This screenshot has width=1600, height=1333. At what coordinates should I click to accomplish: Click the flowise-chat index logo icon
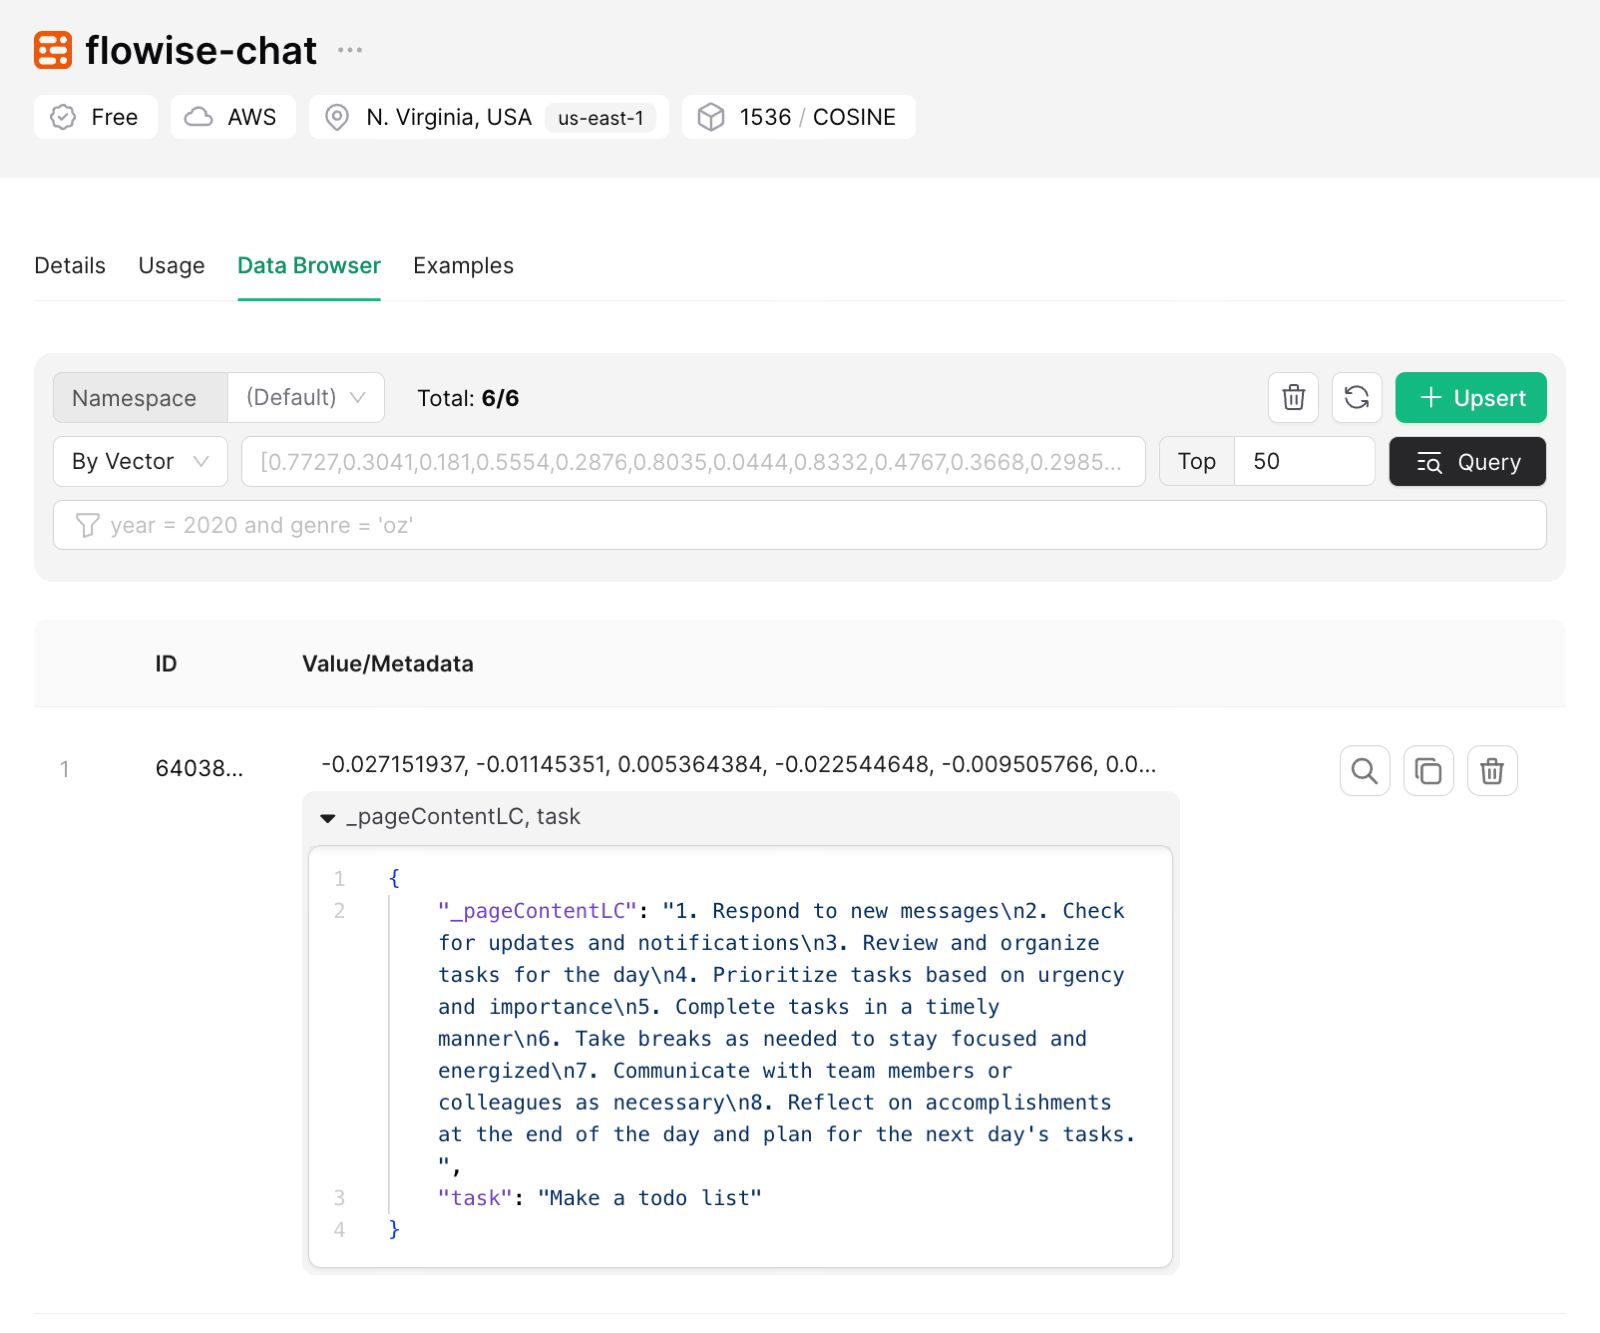pos(53,50)
